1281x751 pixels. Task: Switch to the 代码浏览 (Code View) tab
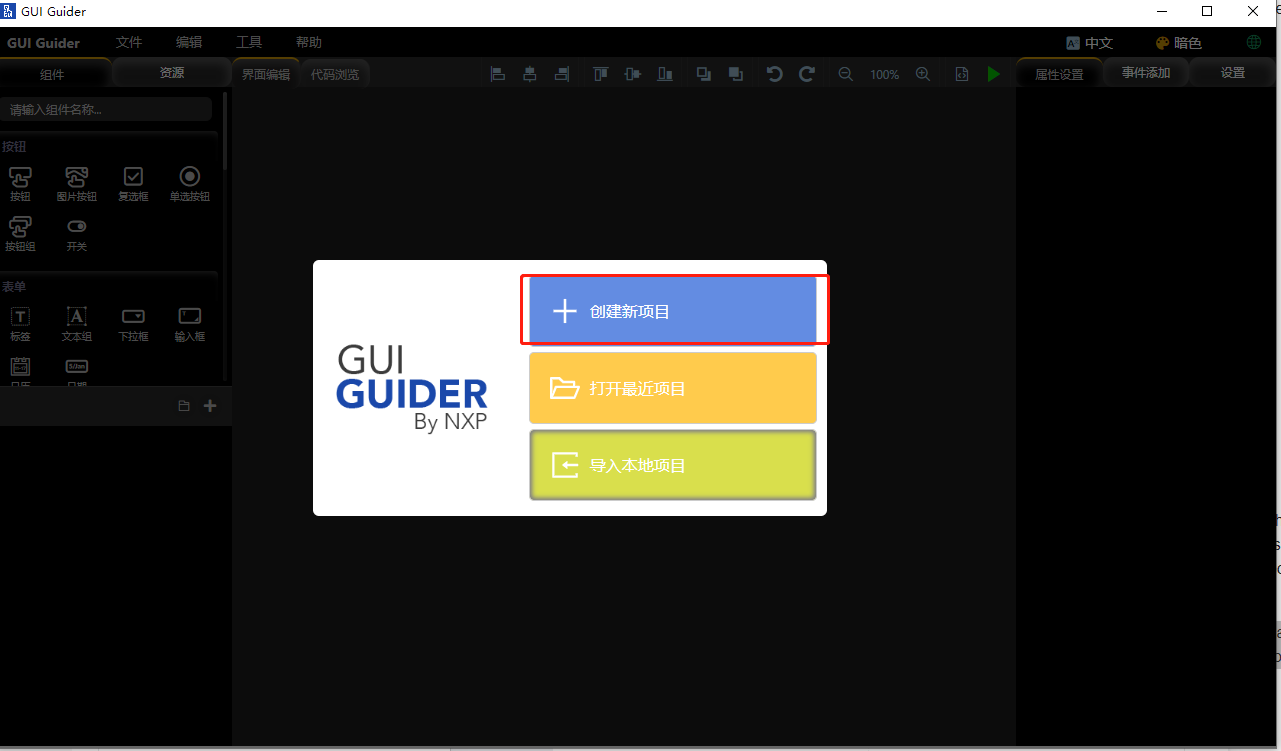point(335,72)
